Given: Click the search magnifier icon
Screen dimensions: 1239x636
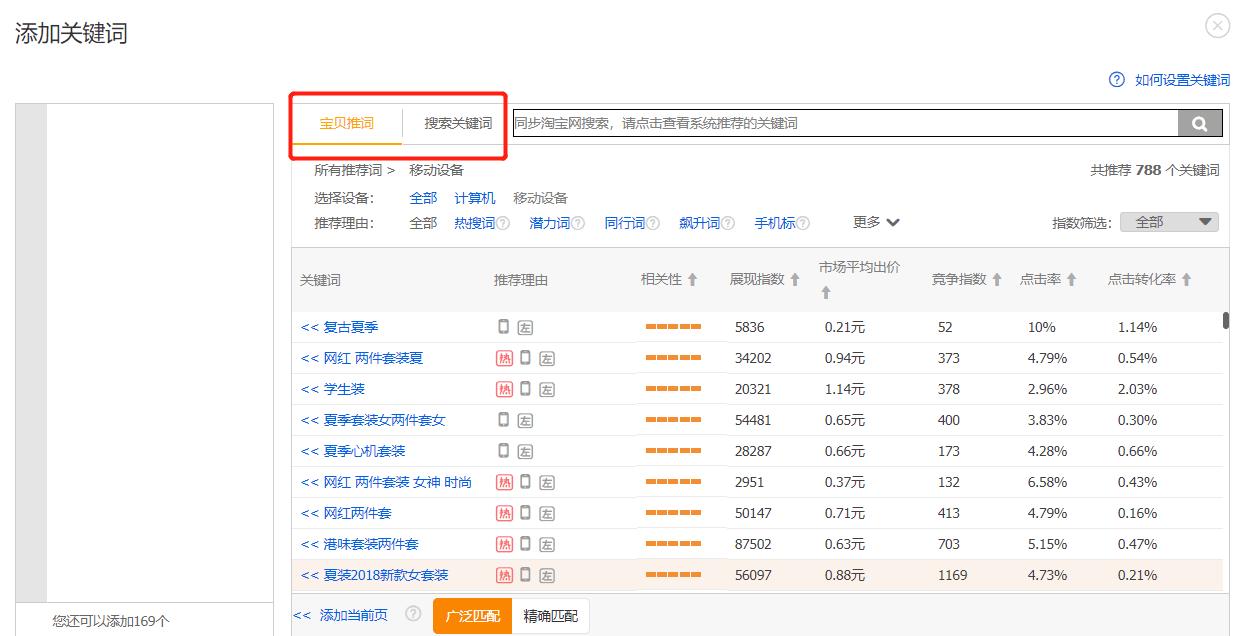Looking at the screenshot, I should [1199, 122].
